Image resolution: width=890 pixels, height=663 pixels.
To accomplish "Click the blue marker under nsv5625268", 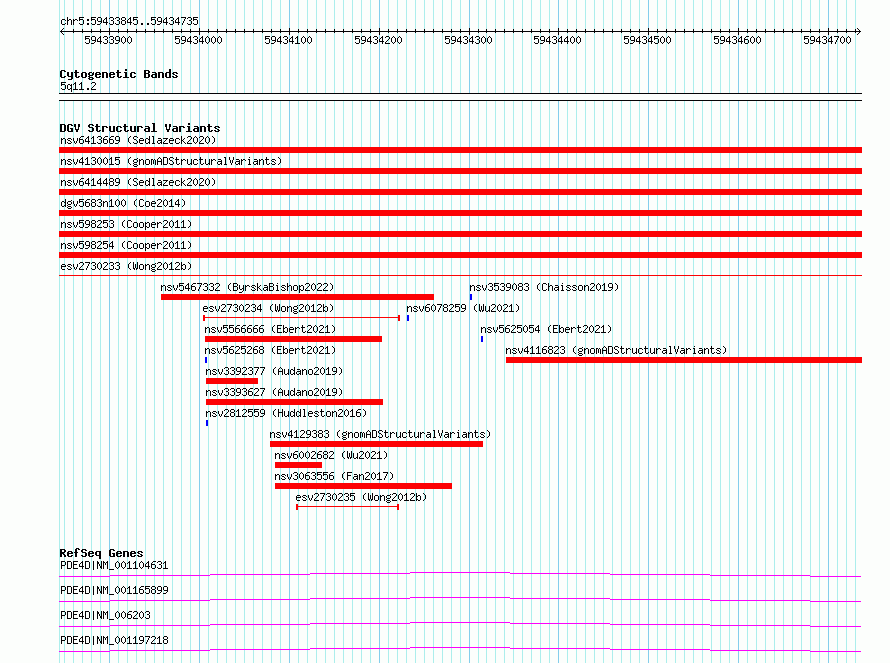I will pyautogui.click(x=206, y=360).
